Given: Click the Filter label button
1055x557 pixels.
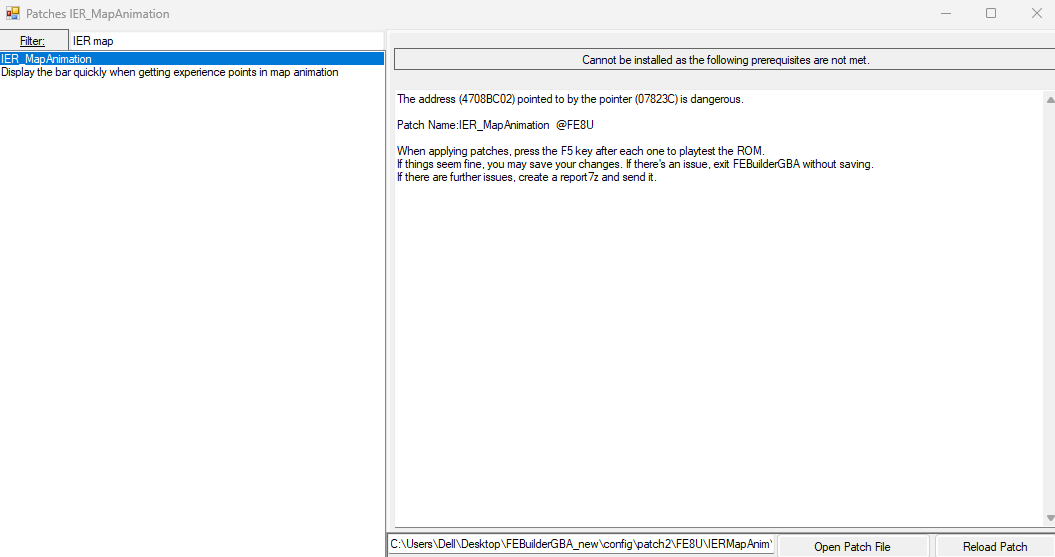Looking at the screenshot, I should click(x=33, y=41).
